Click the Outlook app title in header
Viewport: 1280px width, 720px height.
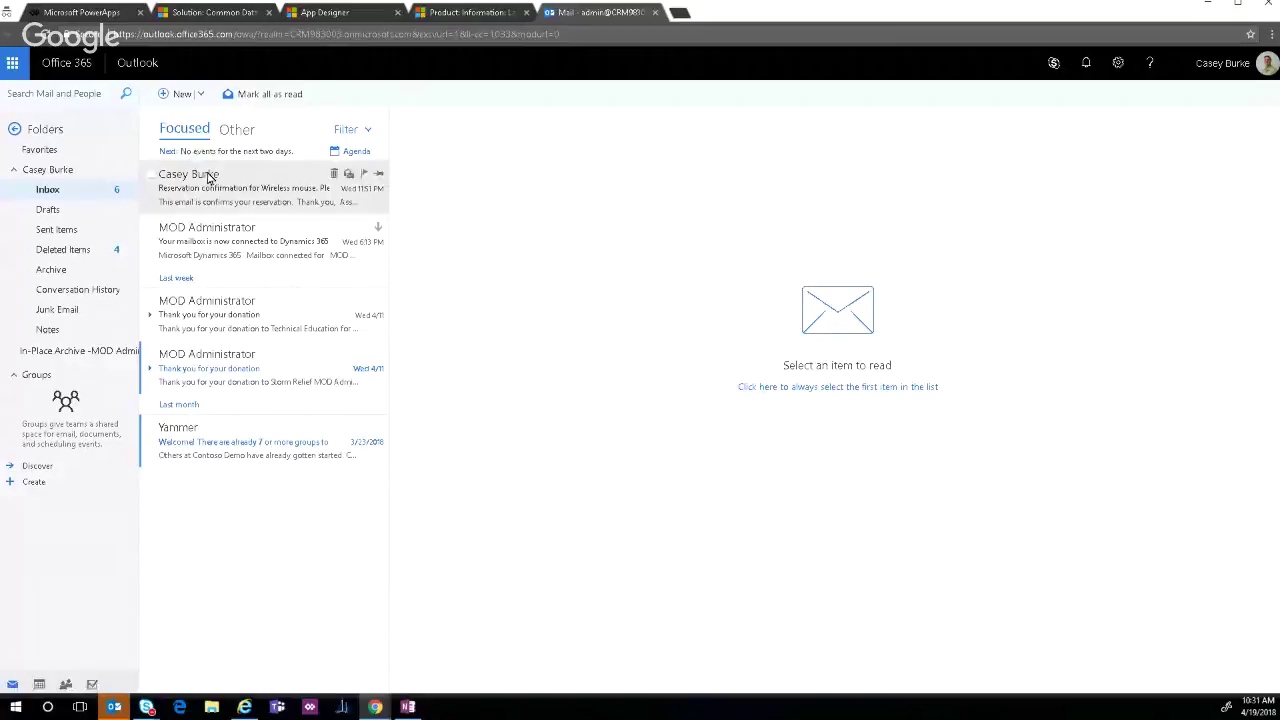click(137, 63)
